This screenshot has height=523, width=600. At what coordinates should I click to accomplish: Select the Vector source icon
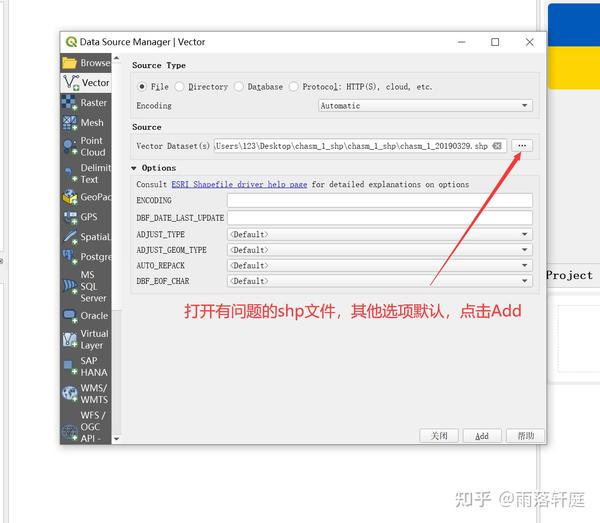point(71,83)
